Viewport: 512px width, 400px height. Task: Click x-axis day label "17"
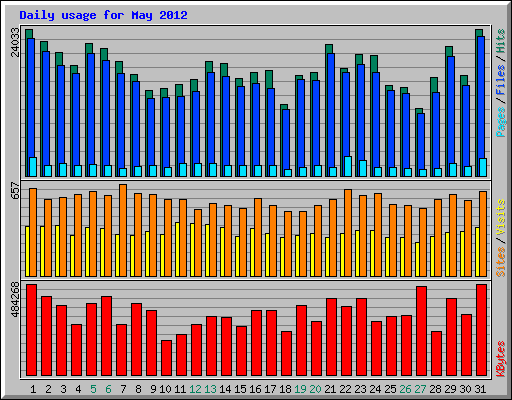coord(270,389)
